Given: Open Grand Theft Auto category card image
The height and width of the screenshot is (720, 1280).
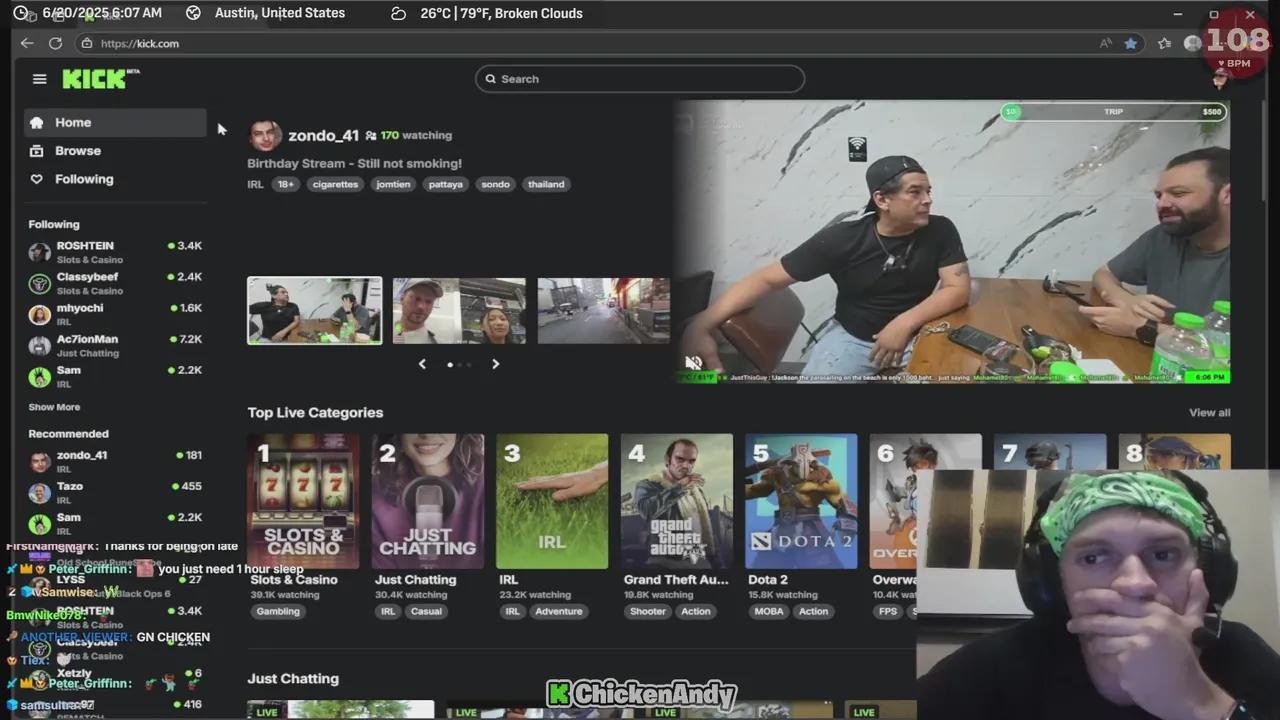Looking at the screenshot, I should (x=677, y=501).
